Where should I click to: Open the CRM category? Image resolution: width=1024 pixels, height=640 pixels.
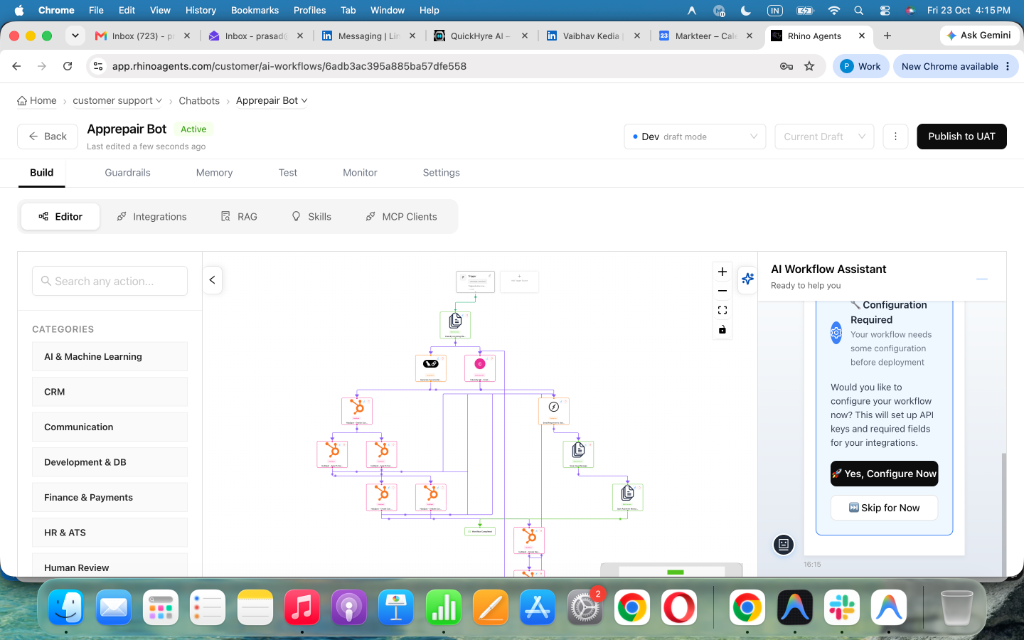(x=110, y=392)
